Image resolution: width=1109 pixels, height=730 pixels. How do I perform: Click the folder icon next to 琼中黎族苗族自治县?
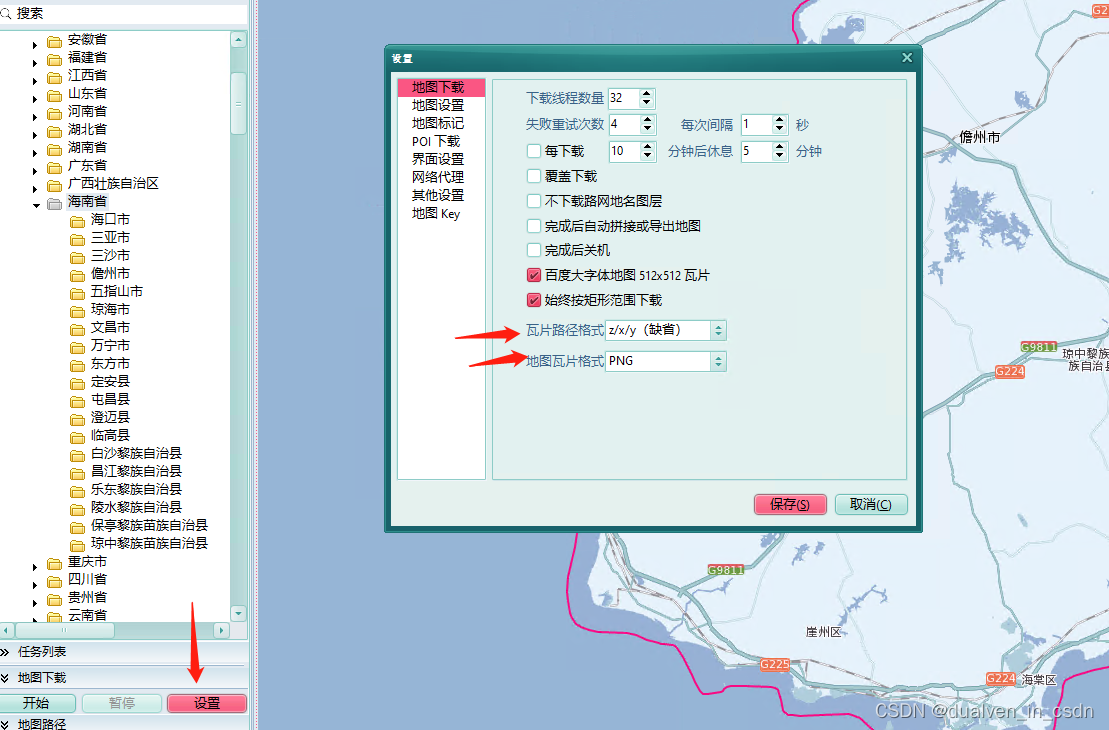[78, 544]
